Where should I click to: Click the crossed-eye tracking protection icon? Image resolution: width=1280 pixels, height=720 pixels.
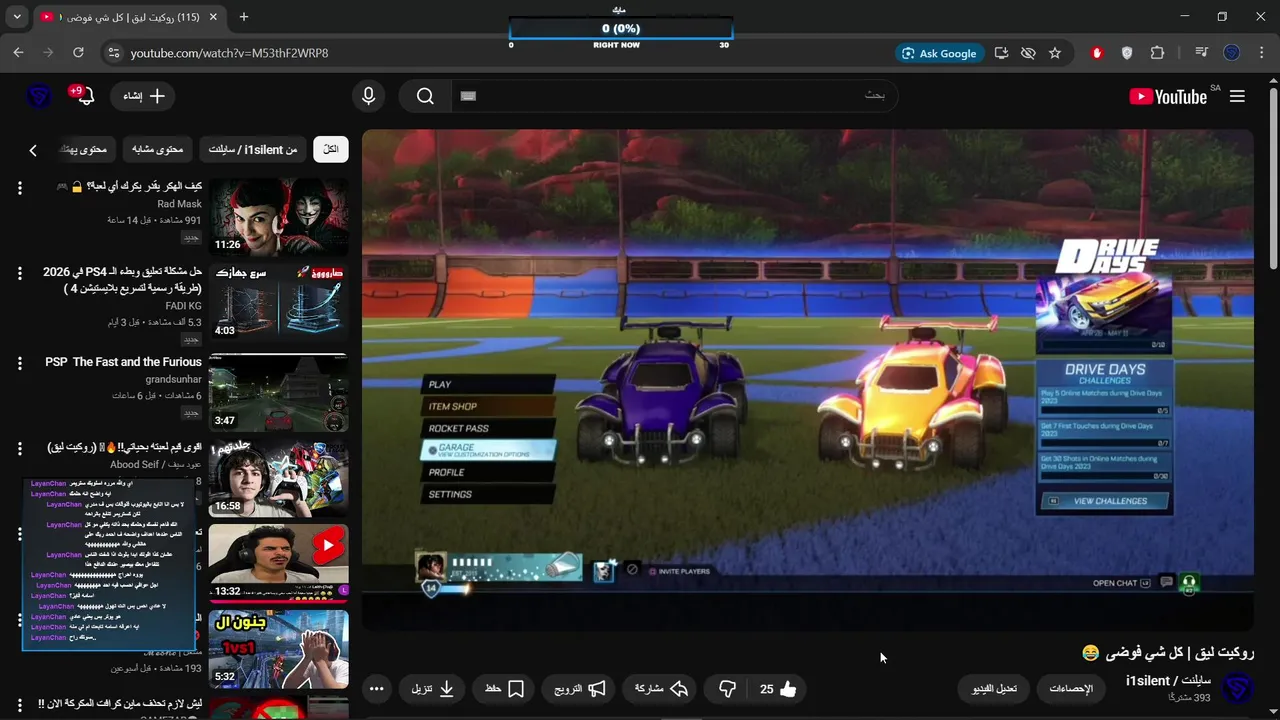(1028, 53)
